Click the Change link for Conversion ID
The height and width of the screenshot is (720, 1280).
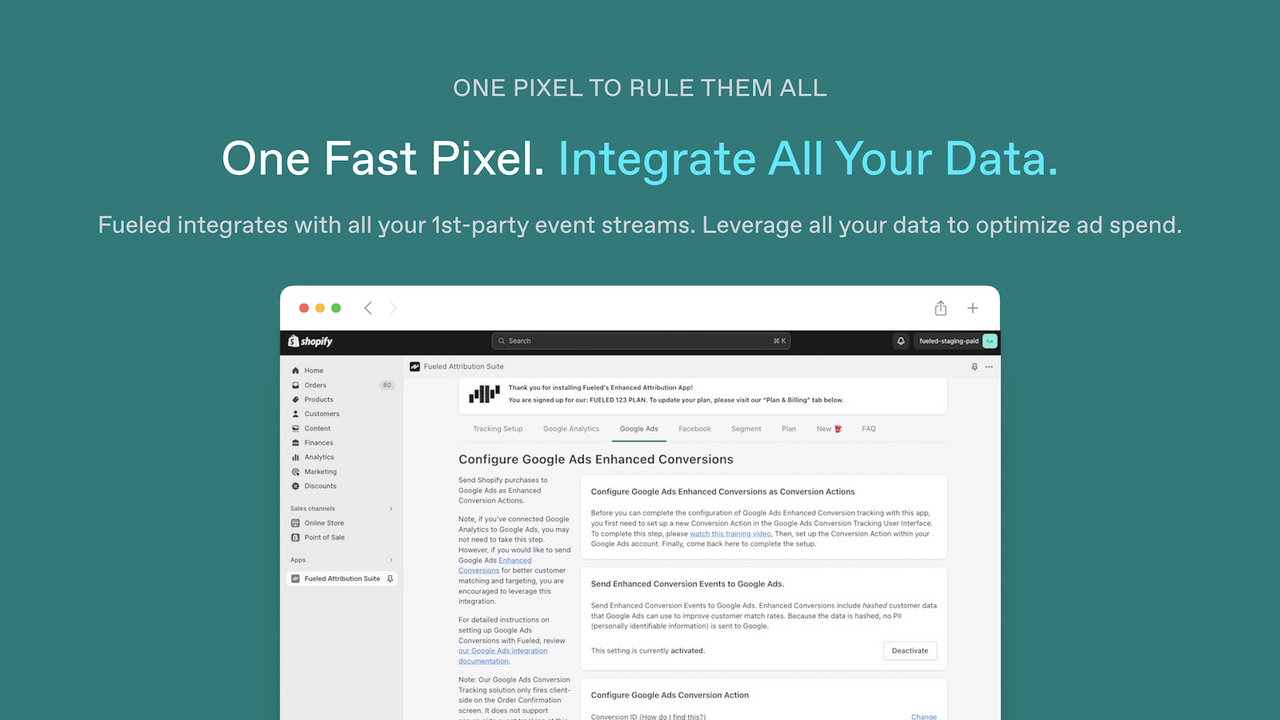coord(924,716)
